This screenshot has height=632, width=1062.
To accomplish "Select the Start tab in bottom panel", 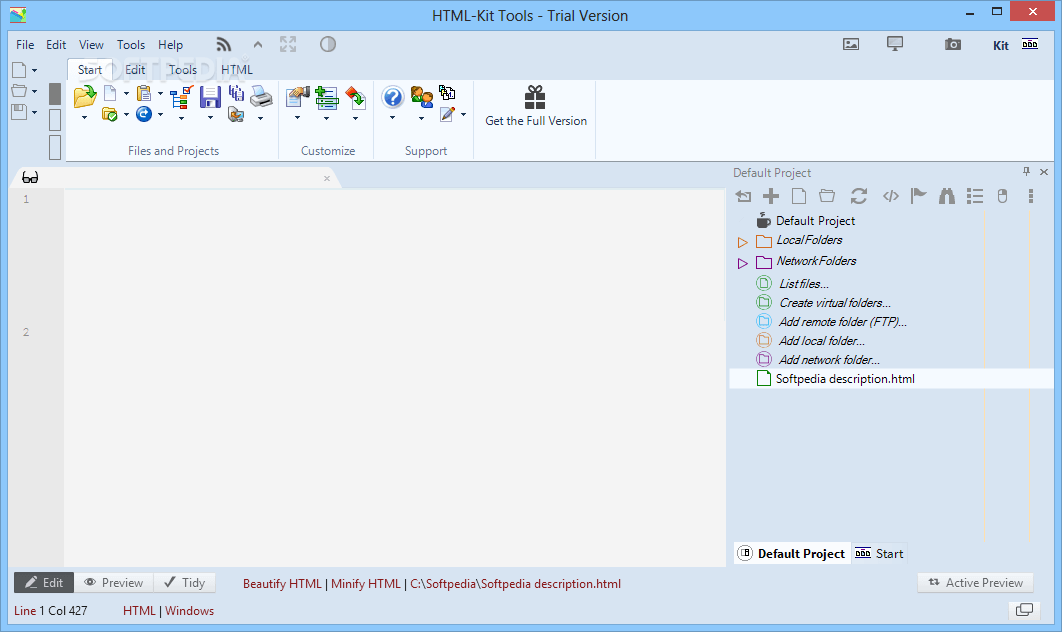I will click(879, 553).
